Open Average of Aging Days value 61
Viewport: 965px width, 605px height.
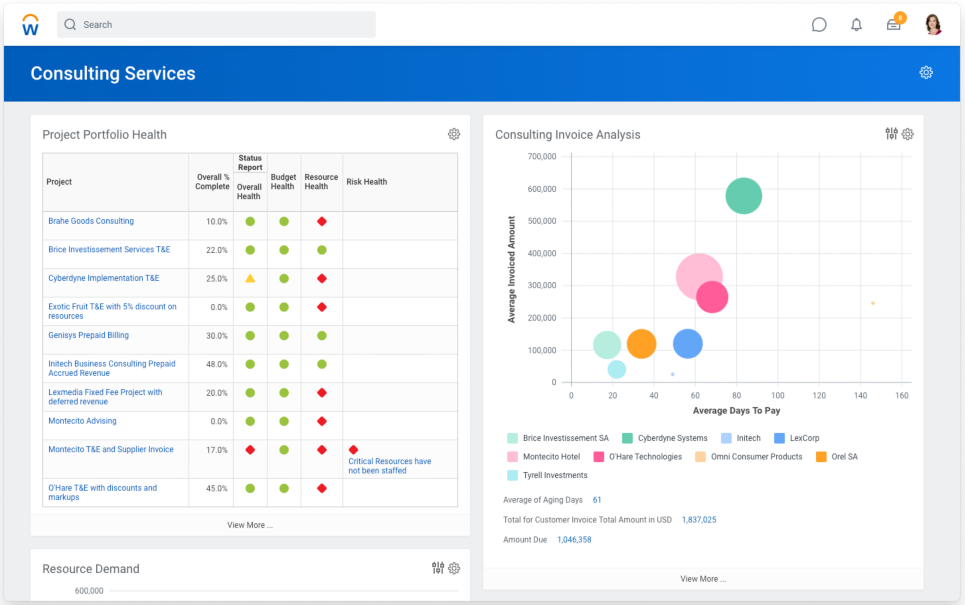[596, 500]
